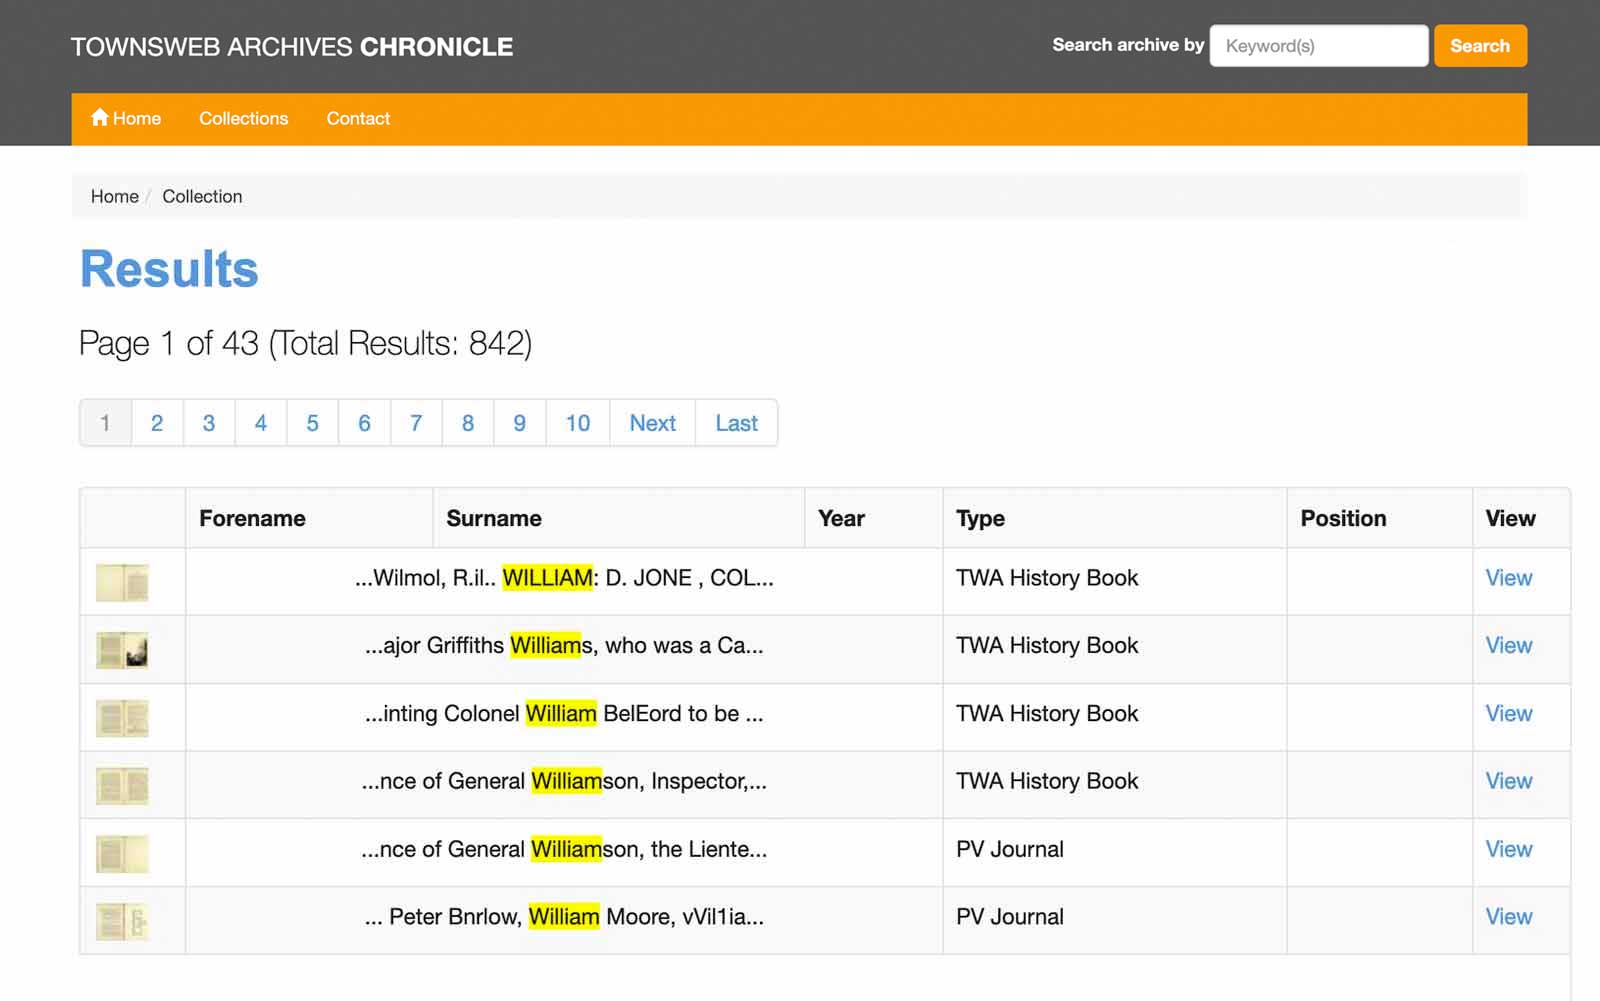The height and width of the screenshot is (1001, 1600).
Task: Open thumbnail for Williamson, the Liente row
Action: pos(122,854)
